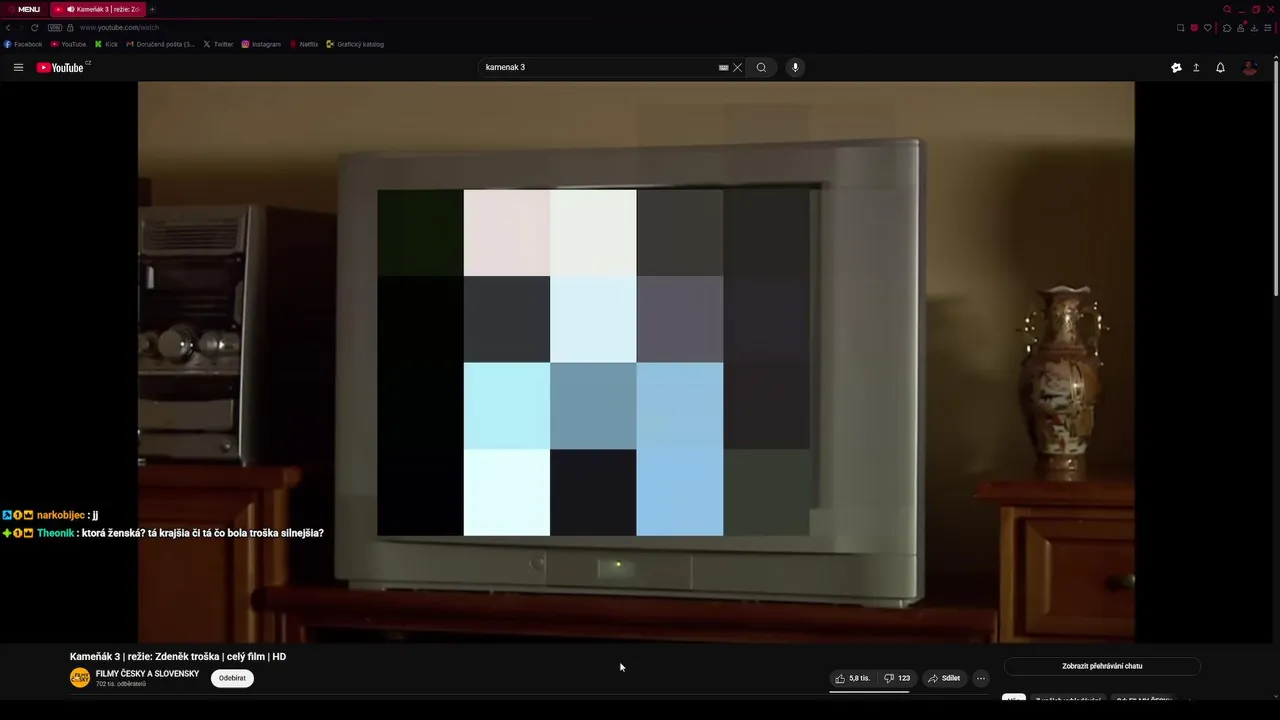The width and height of the screenshot is (1280, 720).
Task: Open the Facebook bookmark
Action: coord(23,44)
